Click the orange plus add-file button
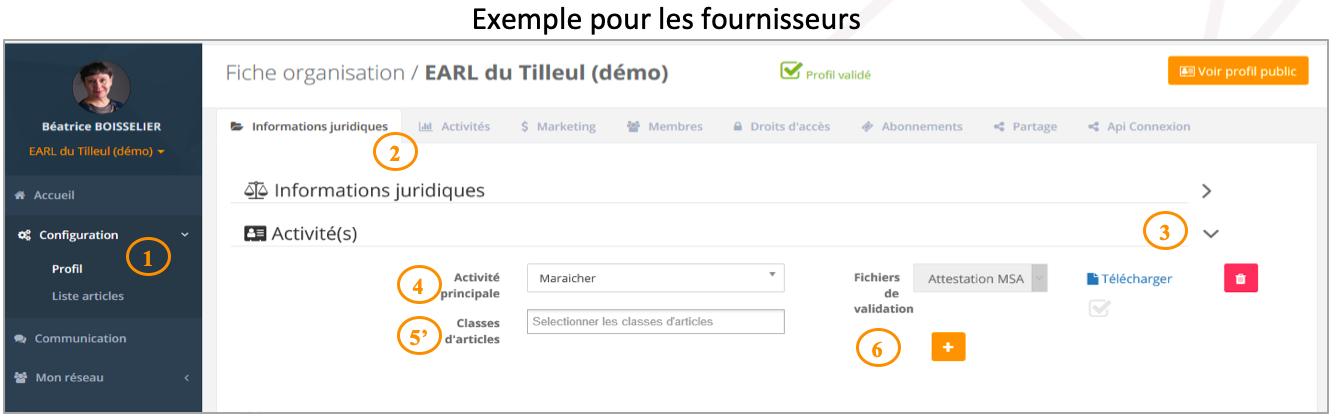1334x419 pixels. click(x=948, y=346)
